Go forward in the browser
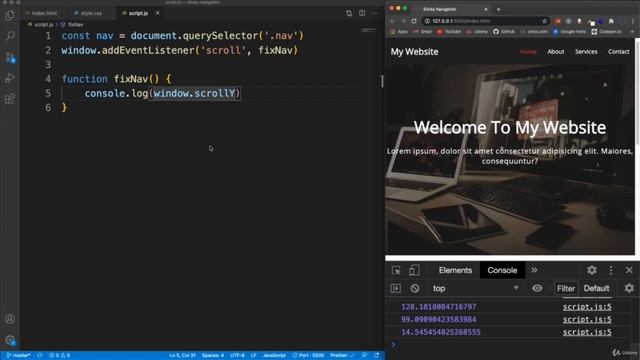Image resolution: width=640 pixels, height=360 pixels. (x=403, y=21)
